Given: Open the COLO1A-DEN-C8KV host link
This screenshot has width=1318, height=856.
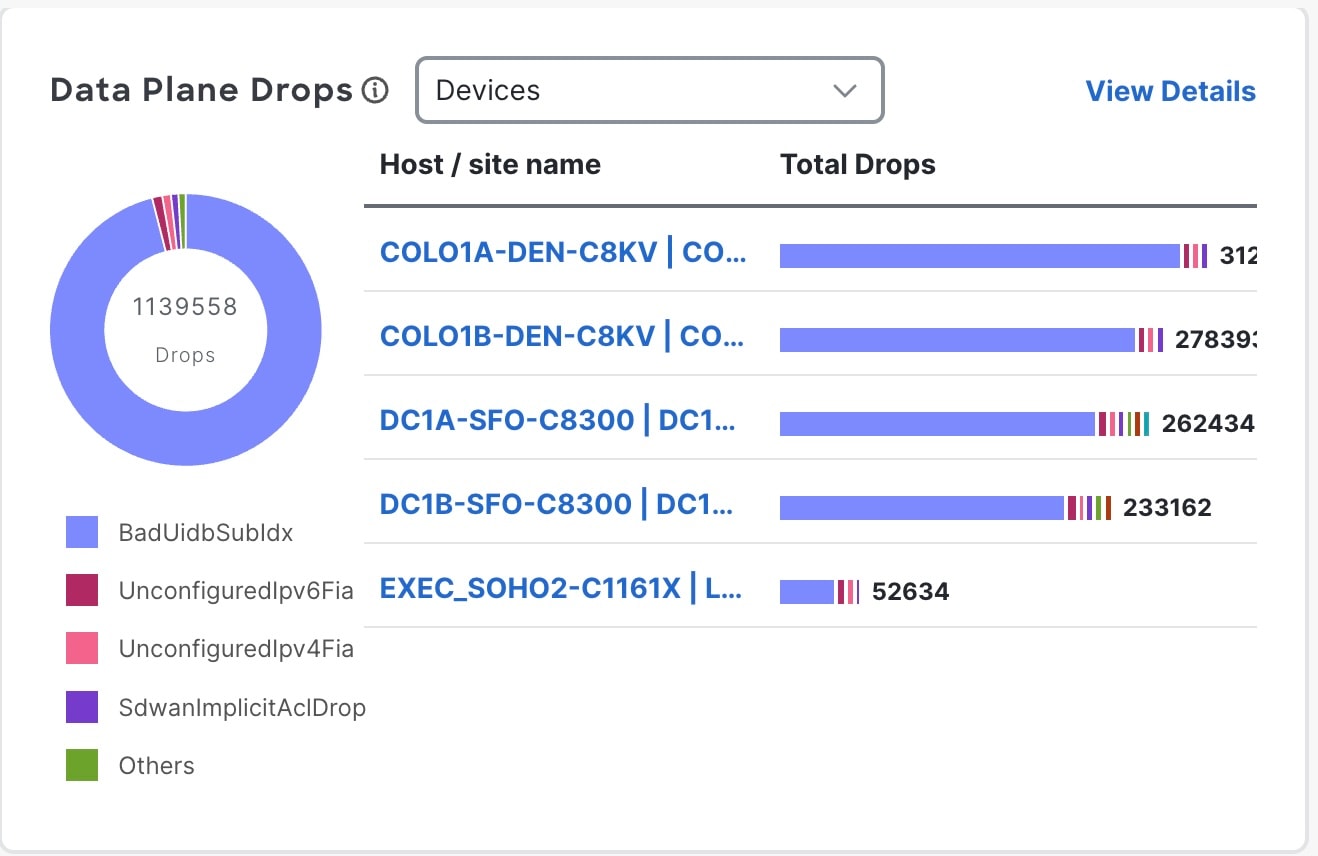Looking at the screenshot, I should pos(563,251).
